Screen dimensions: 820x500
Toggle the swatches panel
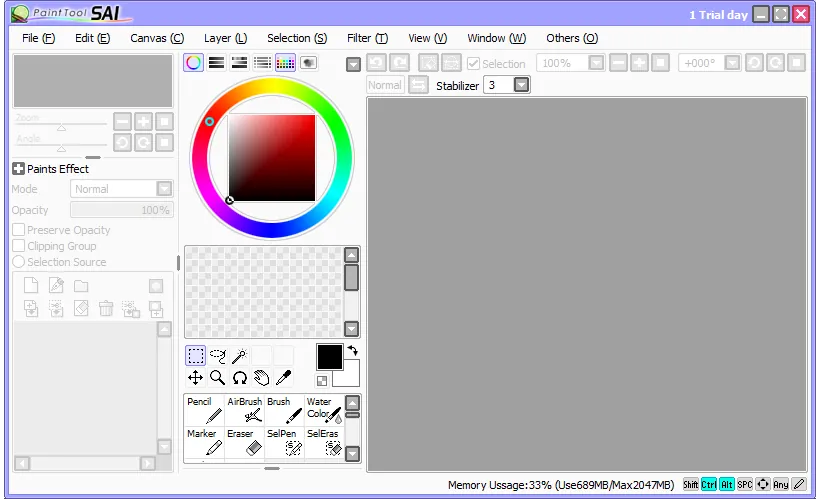[x=286, y=63]
